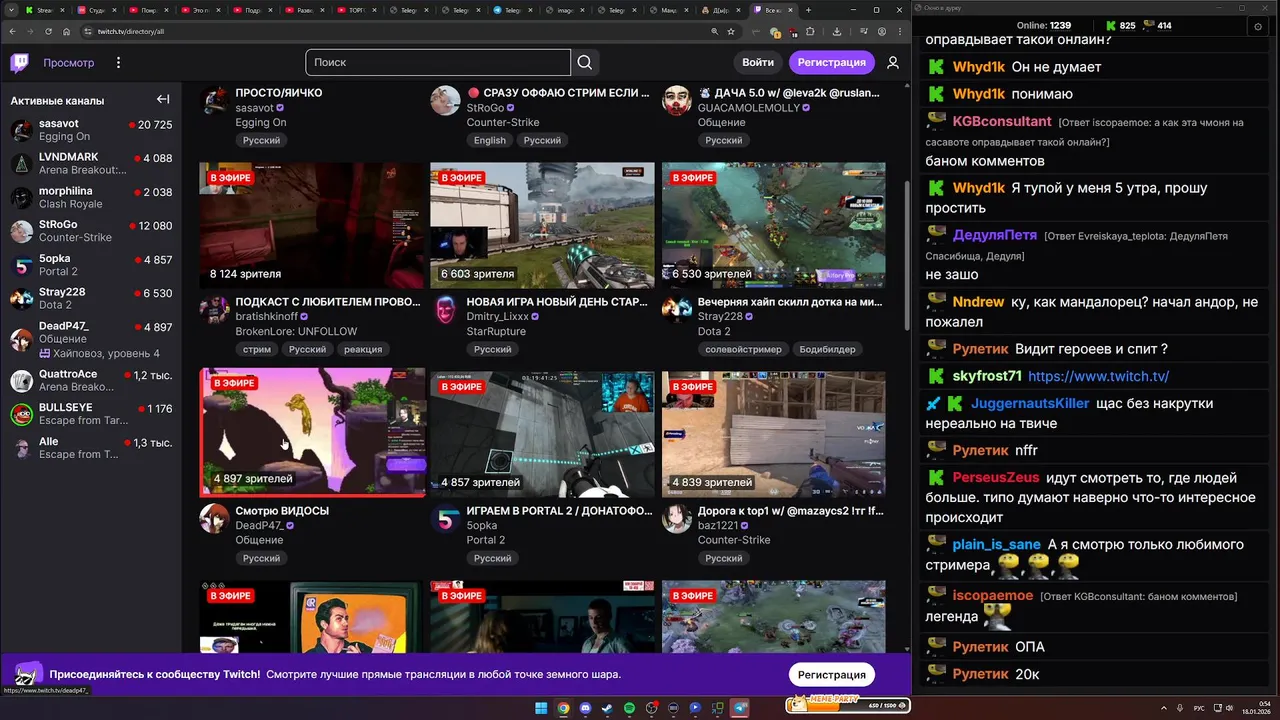Switch to the image browser tab
Image resolution: width=1280 pixels, height=720 pixels.
coord(565,10)
